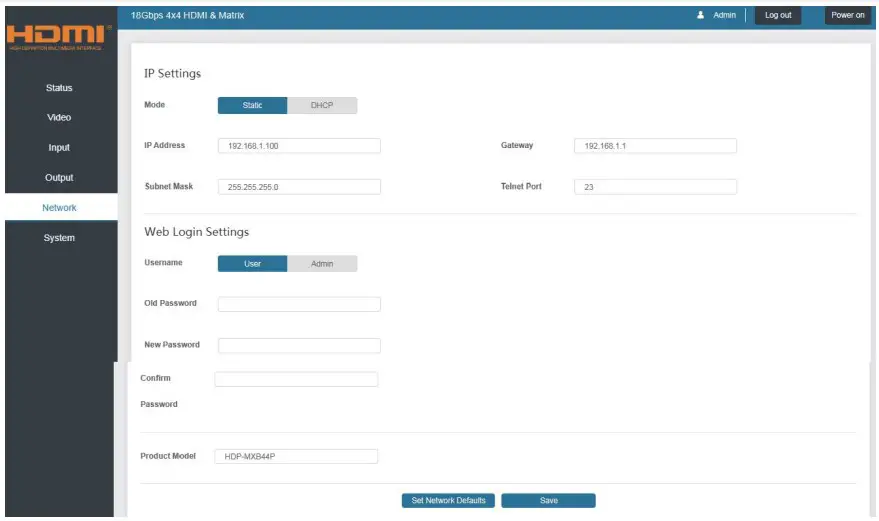This screenshot has height=521, width=879.
Task: Click the Admin account label
Action: click(724, 15)
